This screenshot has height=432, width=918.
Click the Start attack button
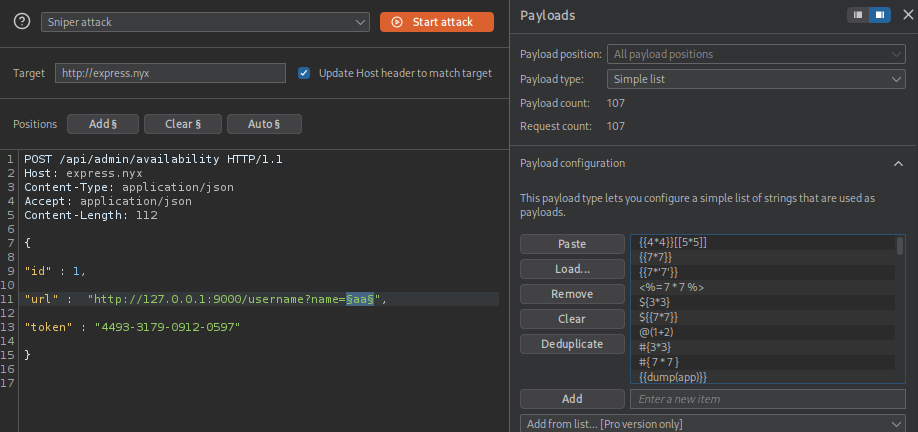pos(437,21)
